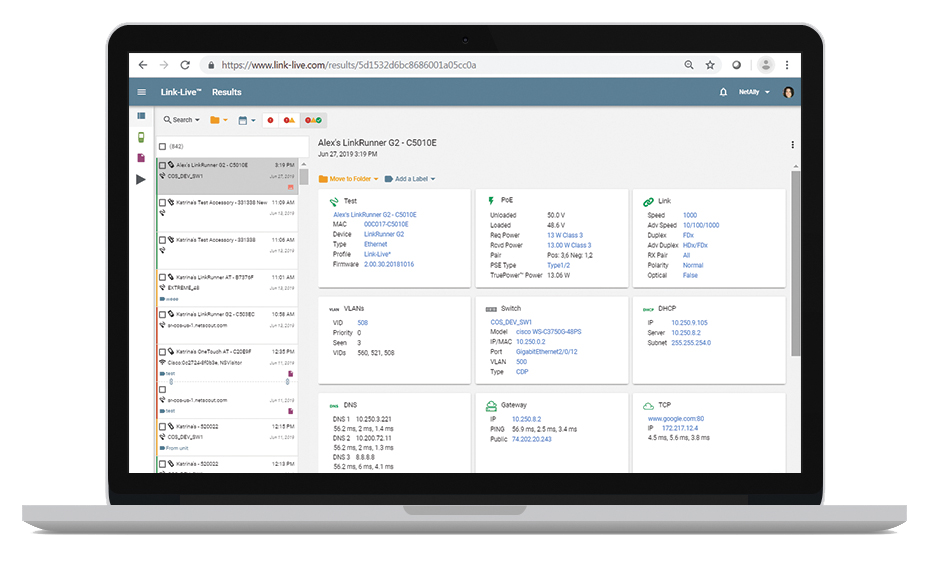Open the green device icon in sidebar
This screenshot has height=582, width=942.
tap(141, 137)
